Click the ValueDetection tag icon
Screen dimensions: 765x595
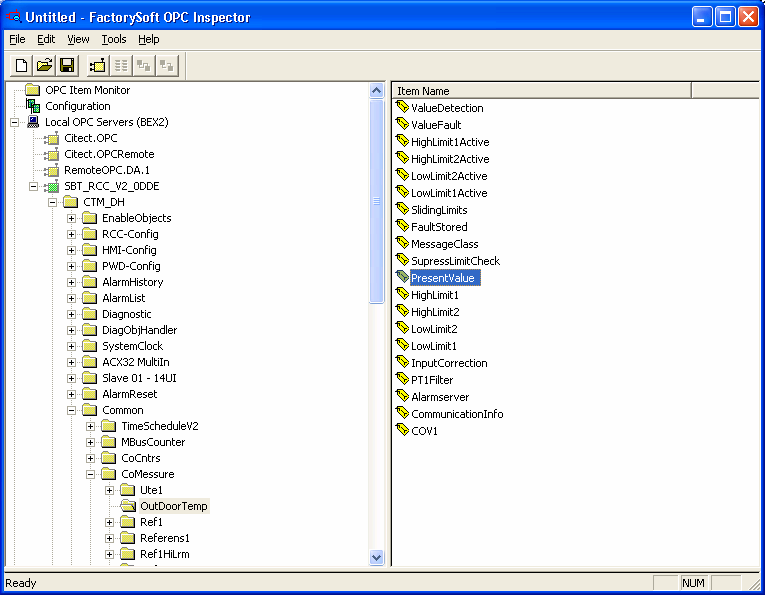coord(402,107)
